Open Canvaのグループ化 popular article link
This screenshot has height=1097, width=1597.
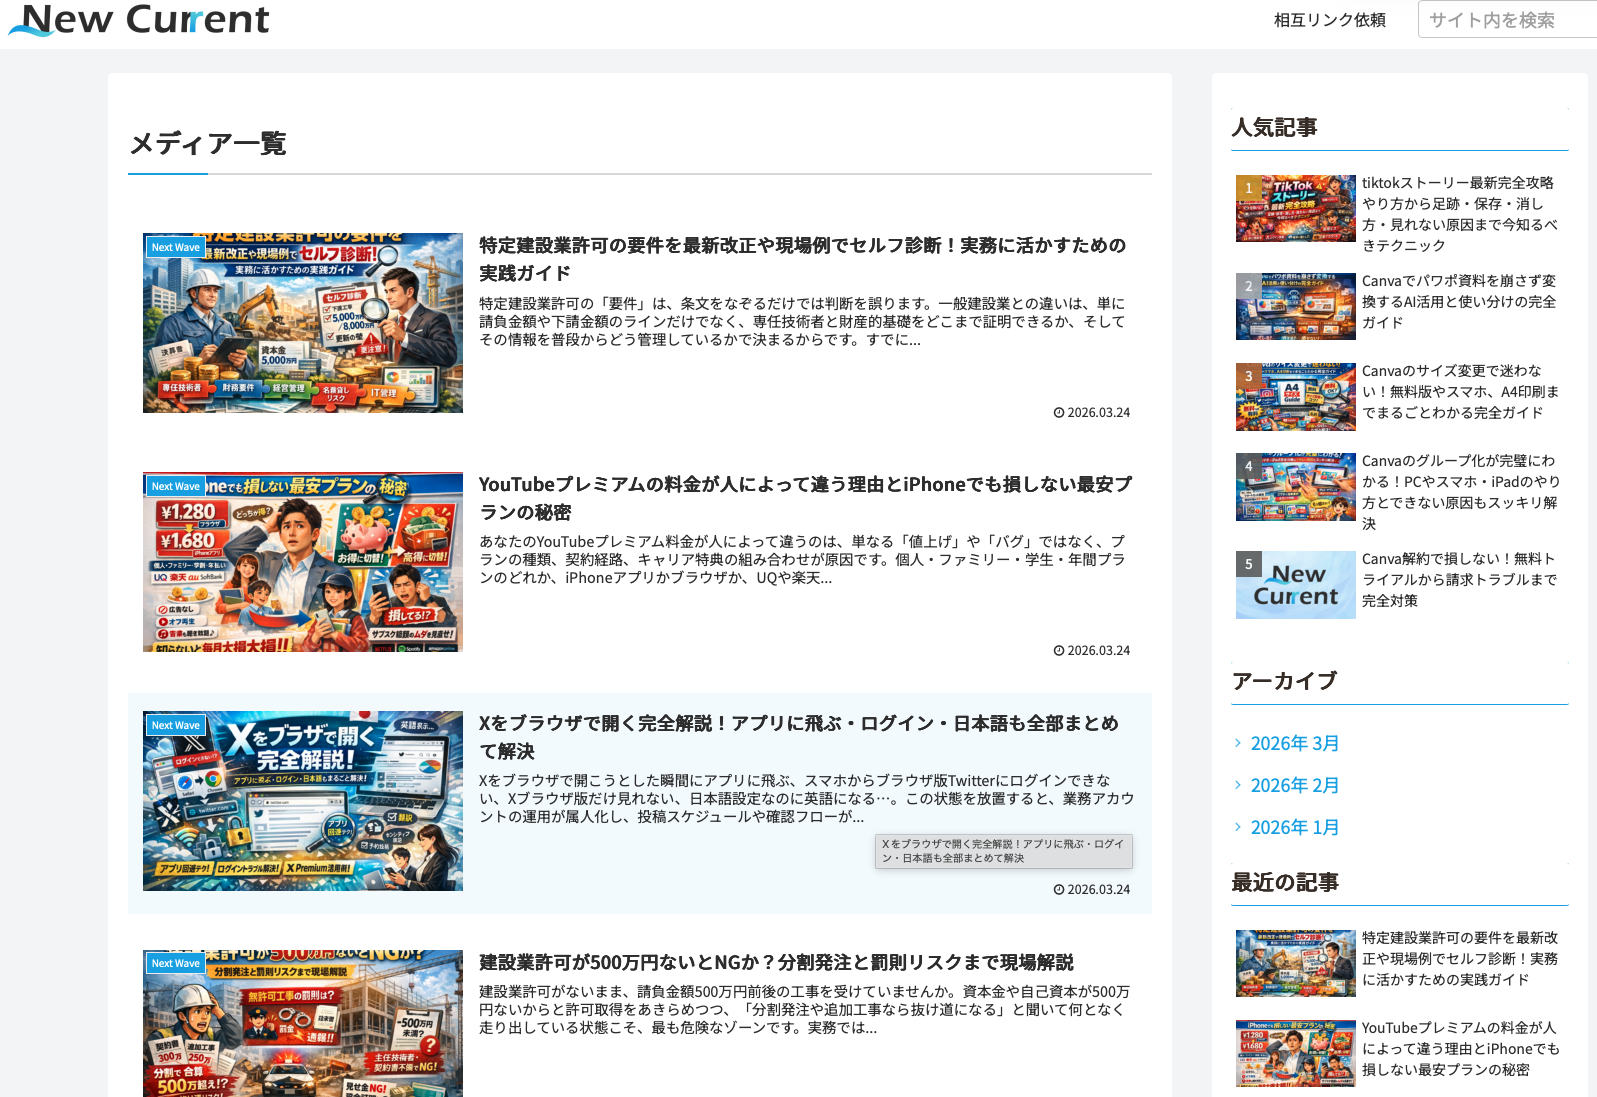[1461, 492]
